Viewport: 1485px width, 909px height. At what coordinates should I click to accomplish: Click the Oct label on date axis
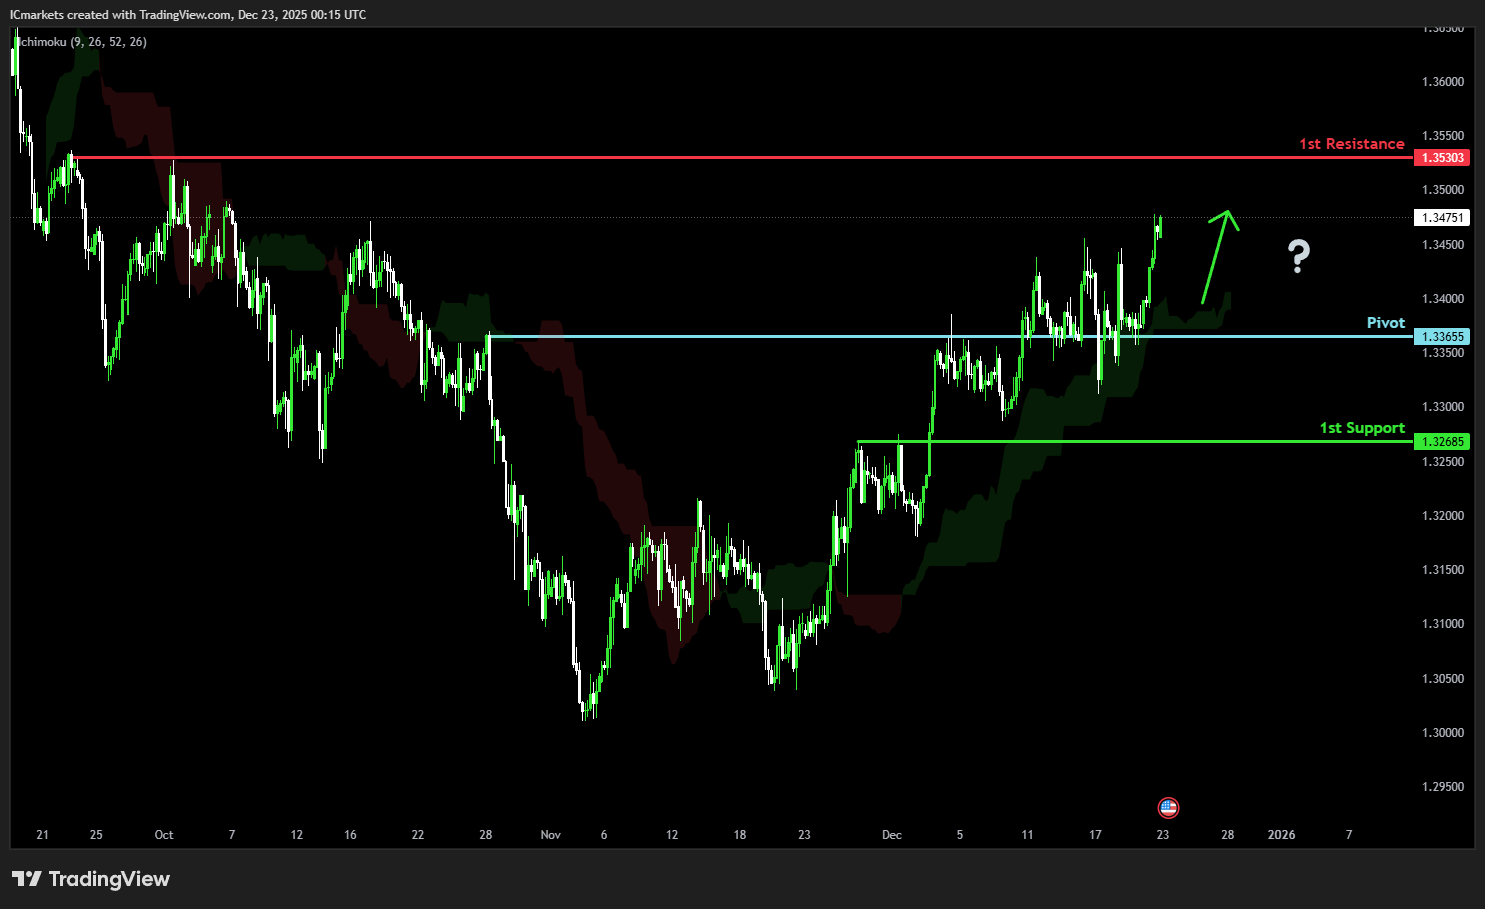pos(164,835)
